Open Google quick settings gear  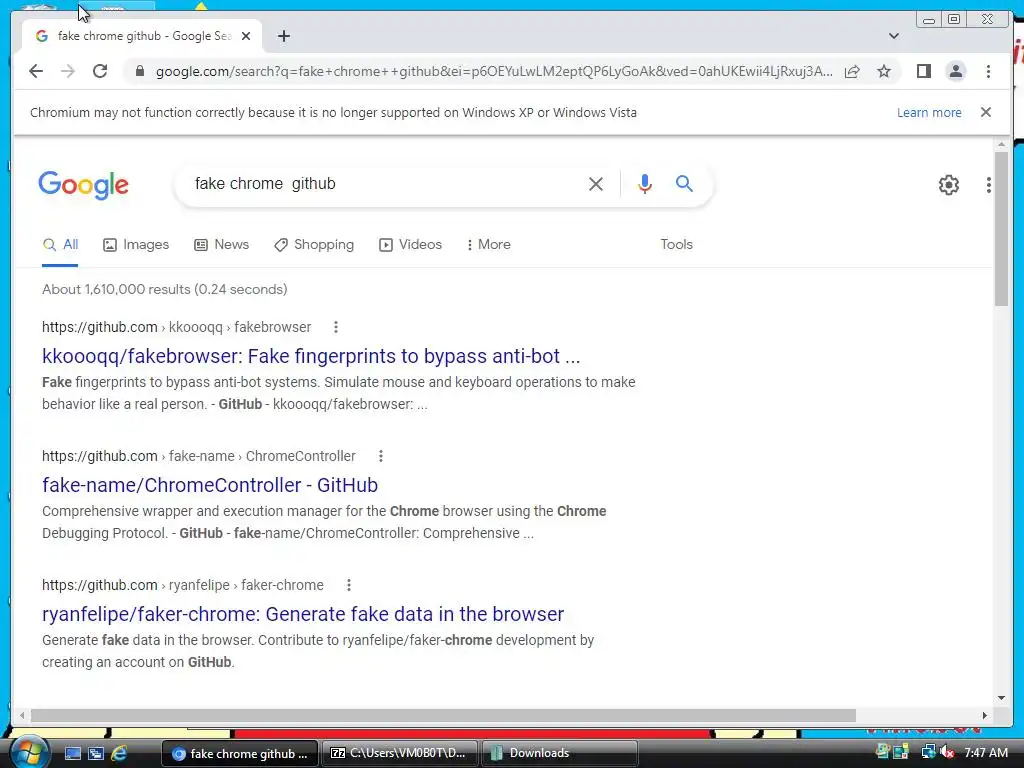click(949, 185)
